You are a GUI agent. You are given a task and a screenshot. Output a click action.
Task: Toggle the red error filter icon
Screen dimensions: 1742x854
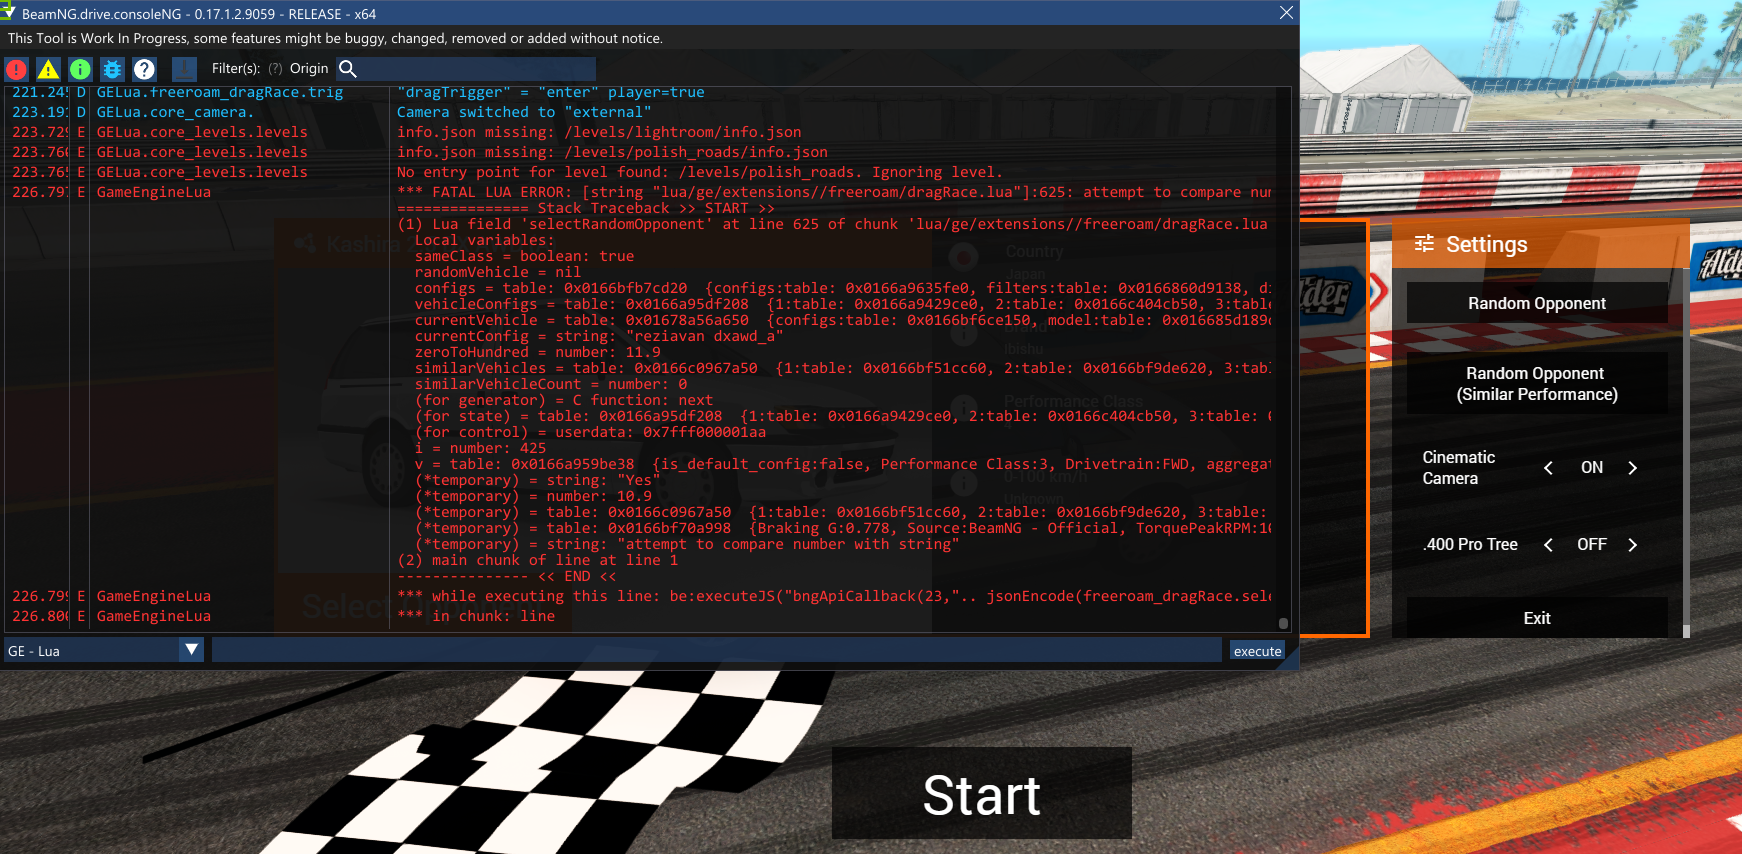click(x=16, y=69)
